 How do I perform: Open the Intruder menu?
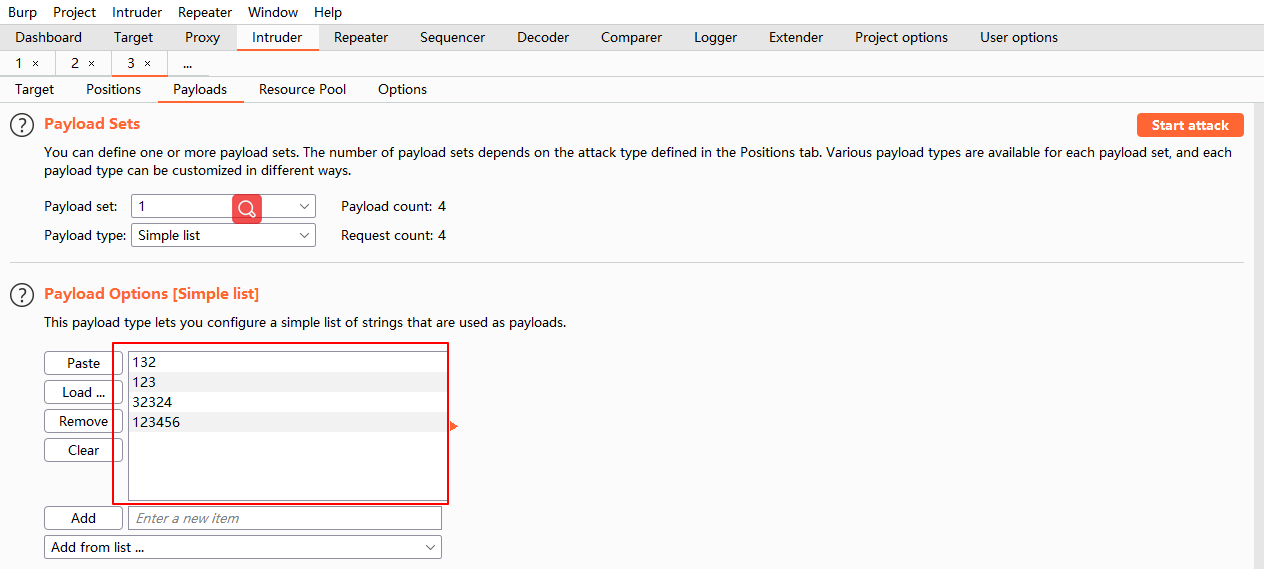click(135, 12)
